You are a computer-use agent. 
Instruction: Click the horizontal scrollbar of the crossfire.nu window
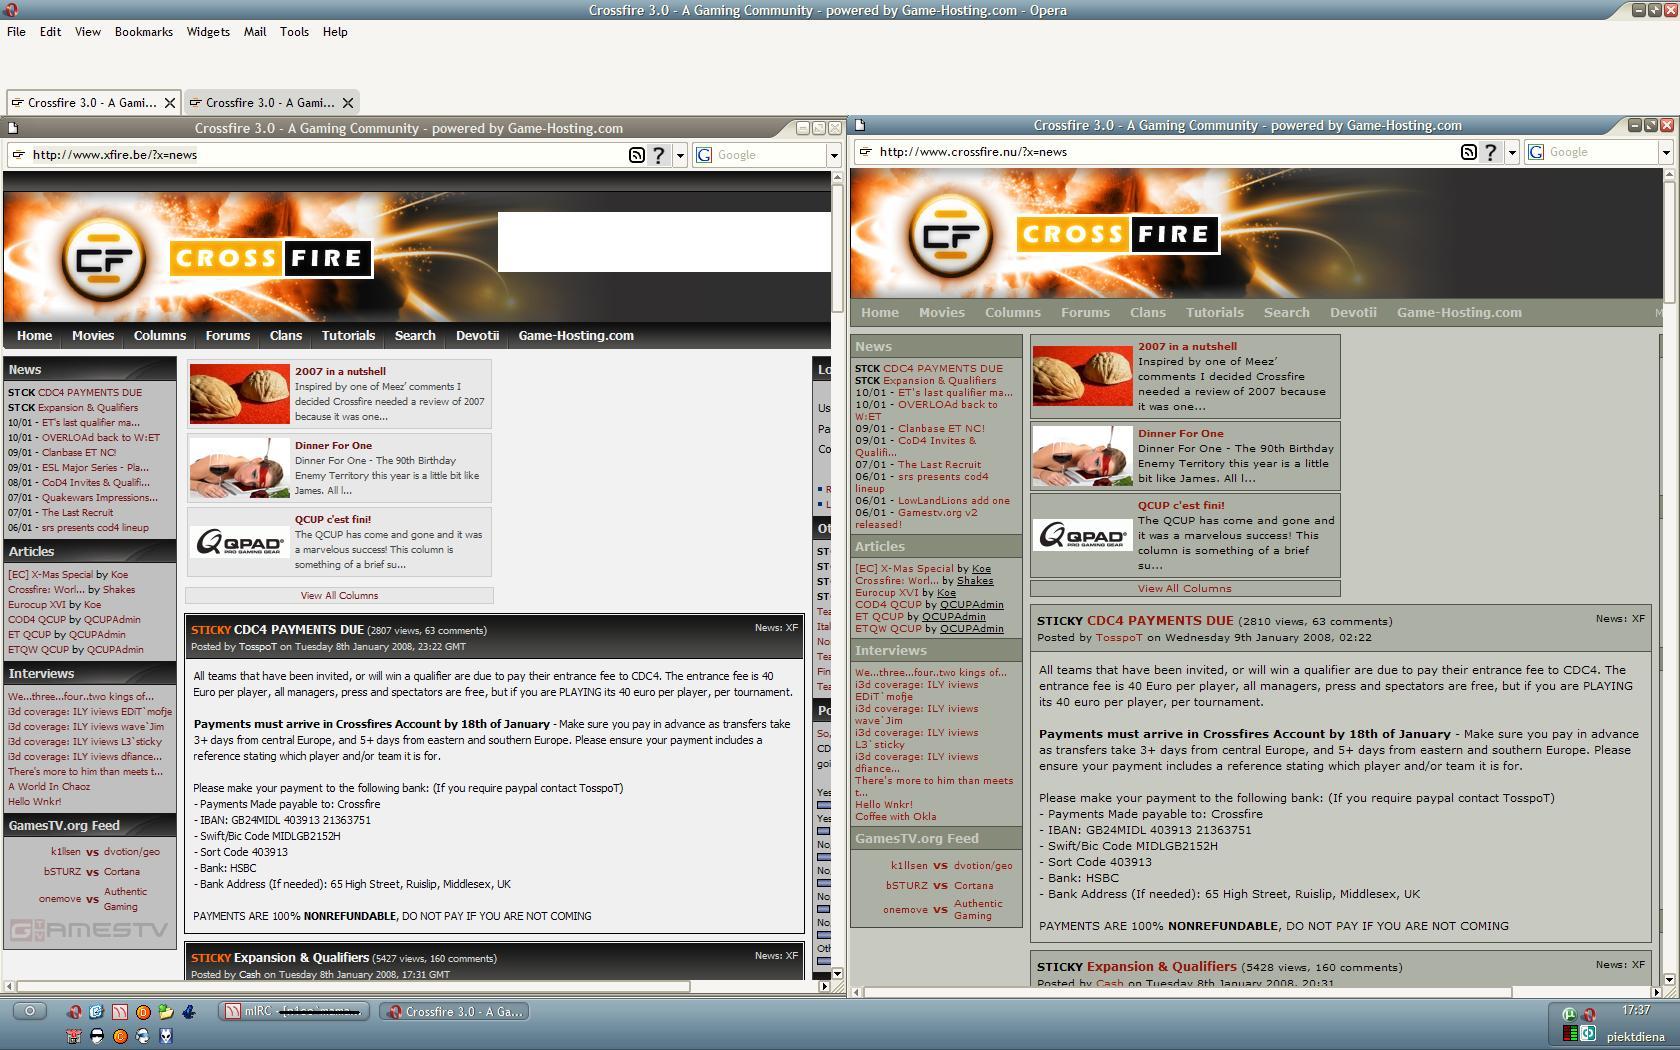tap(1258, 992)
